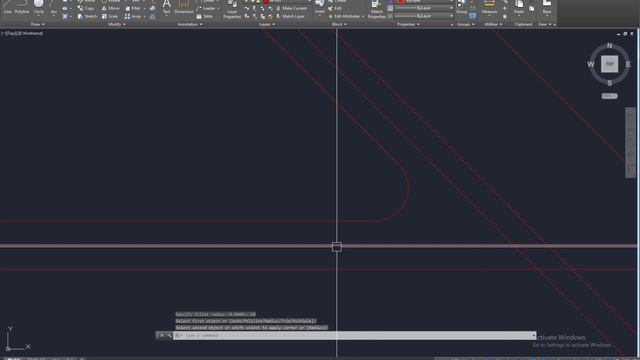
Task: Click Make Current layer button
Action: [291, 8]
